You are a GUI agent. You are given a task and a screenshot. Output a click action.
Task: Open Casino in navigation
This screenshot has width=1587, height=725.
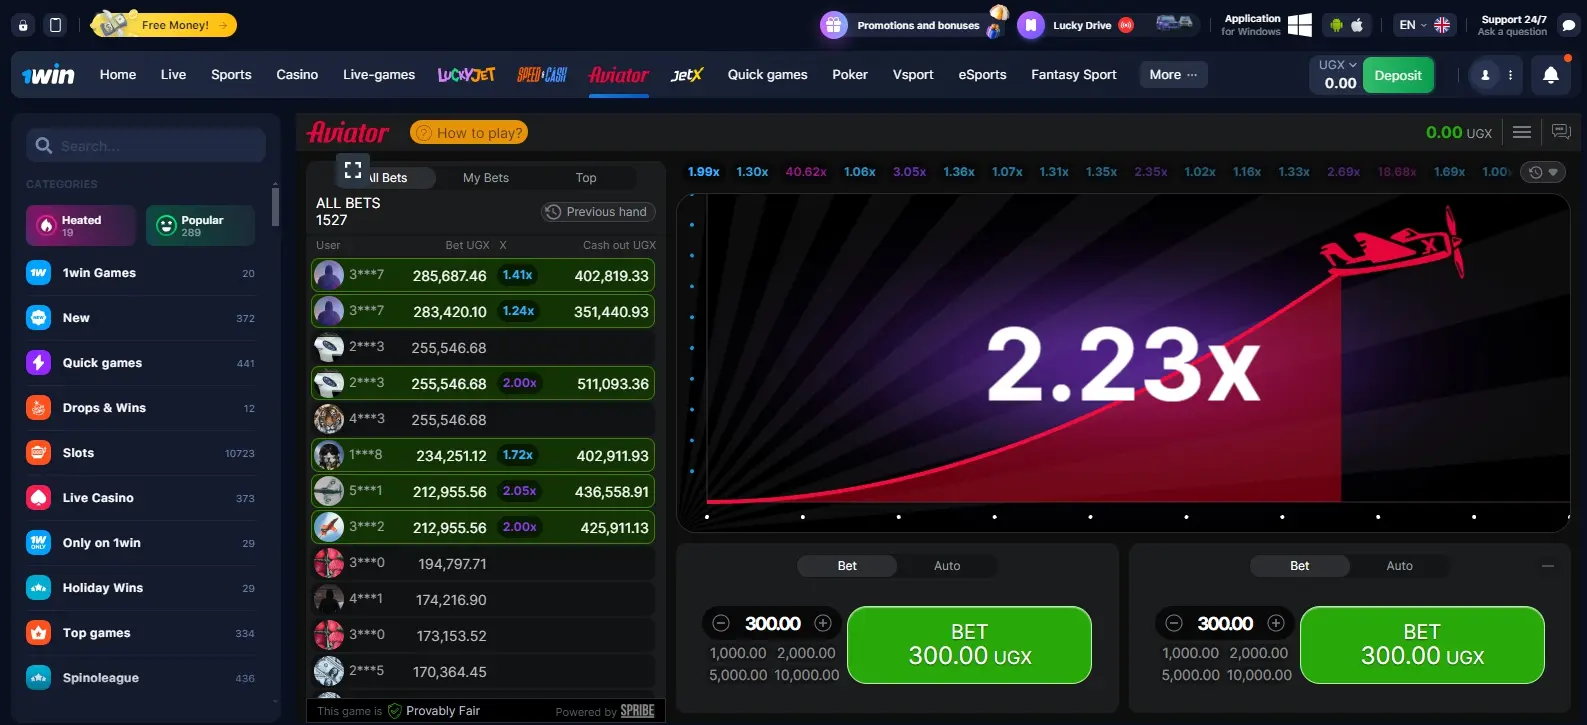tap(297, 75)
